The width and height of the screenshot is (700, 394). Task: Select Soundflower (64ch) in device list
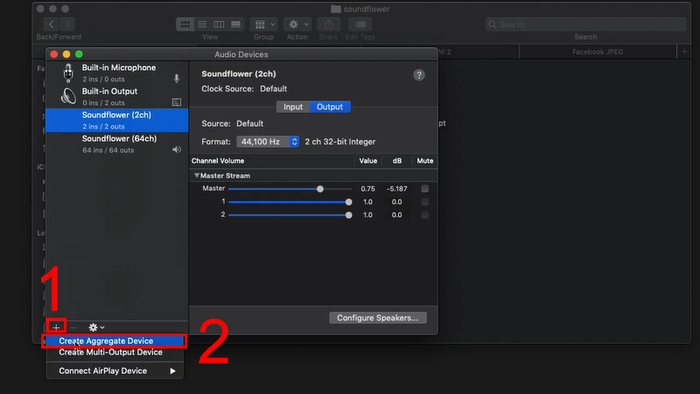tap(117, 144)
